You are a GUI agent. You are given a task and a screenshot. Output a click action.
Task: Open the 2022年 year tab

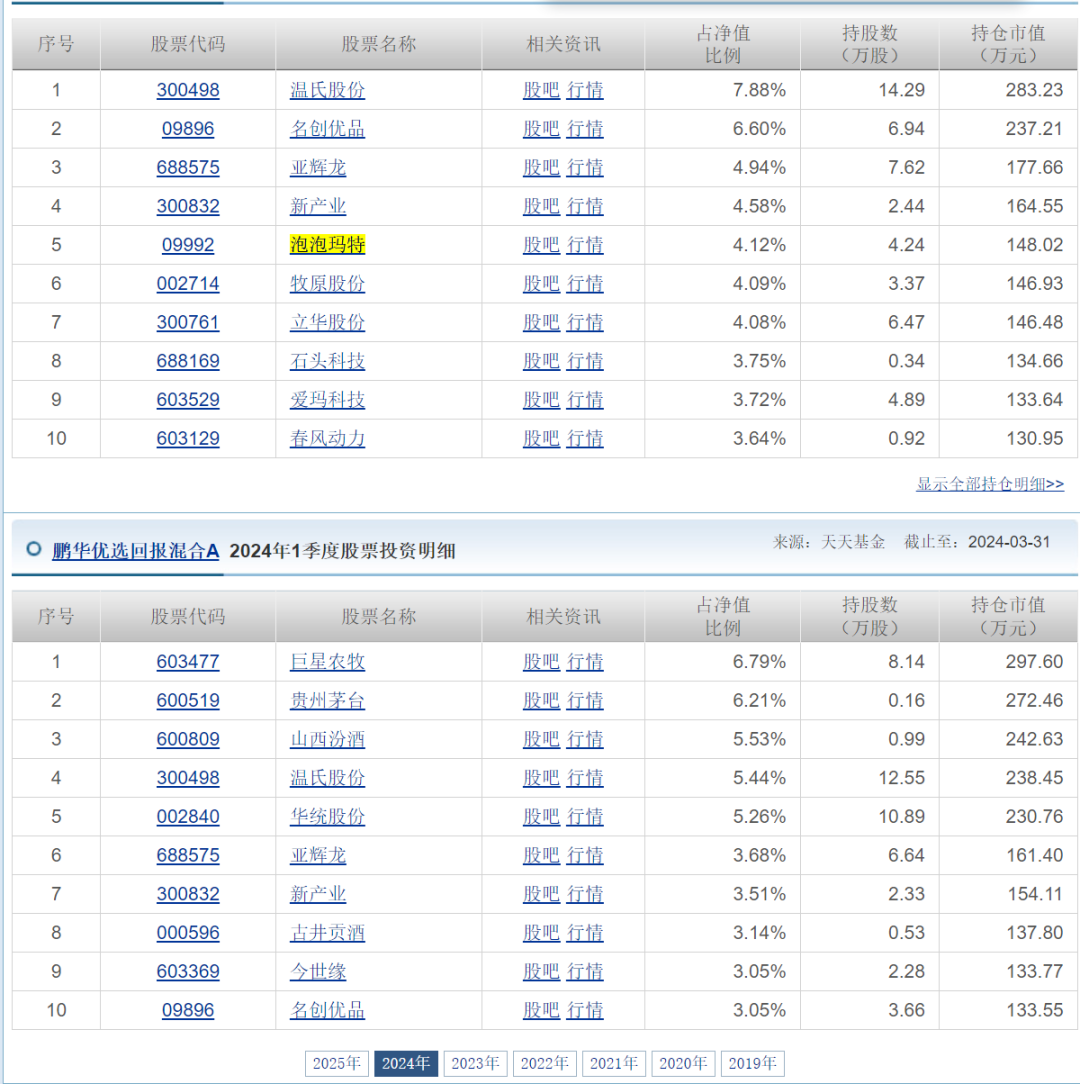tap(544, 1063)
